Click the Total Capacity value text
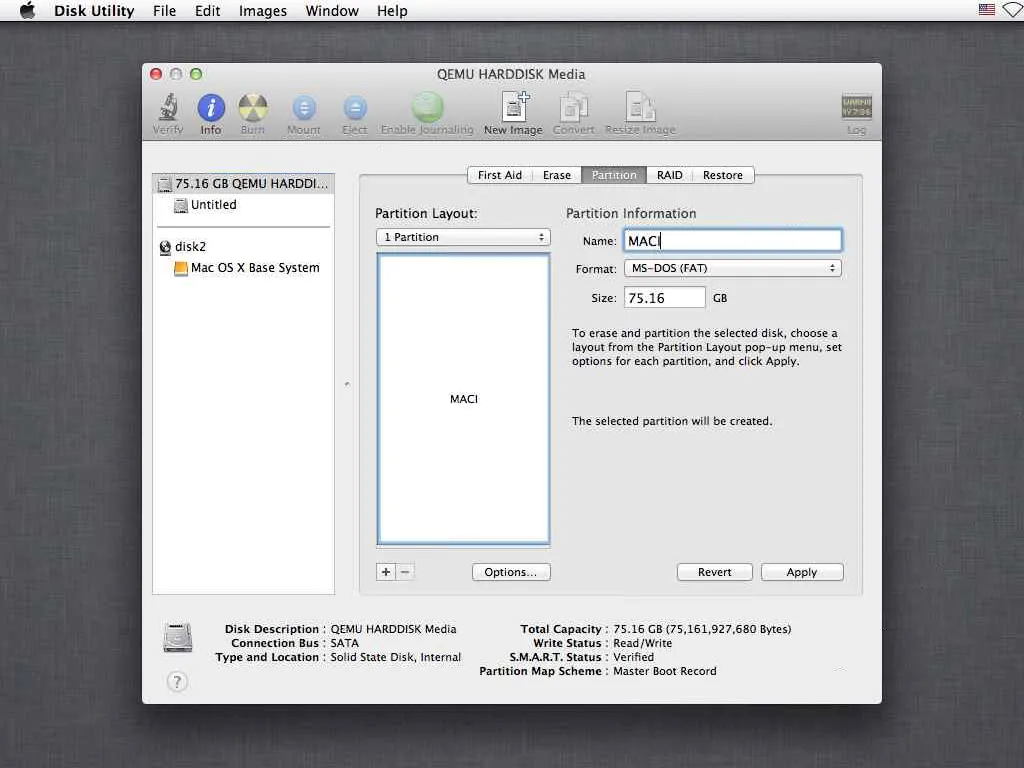Viewport: 1024px width, 768px height. (702, 629)
